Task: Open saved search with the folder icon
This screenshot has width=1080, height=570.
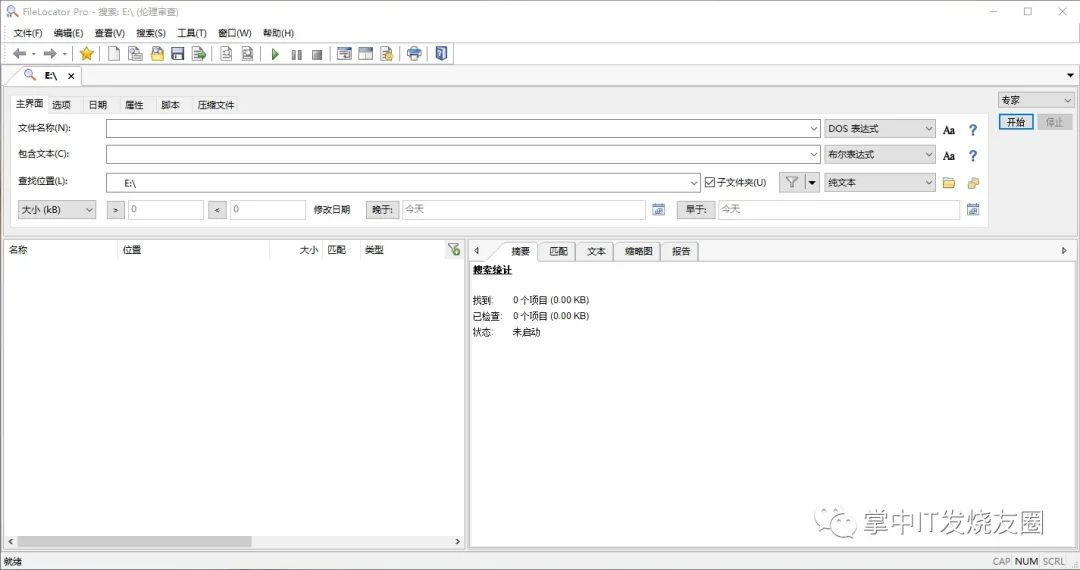Action: tap(157, 54)
